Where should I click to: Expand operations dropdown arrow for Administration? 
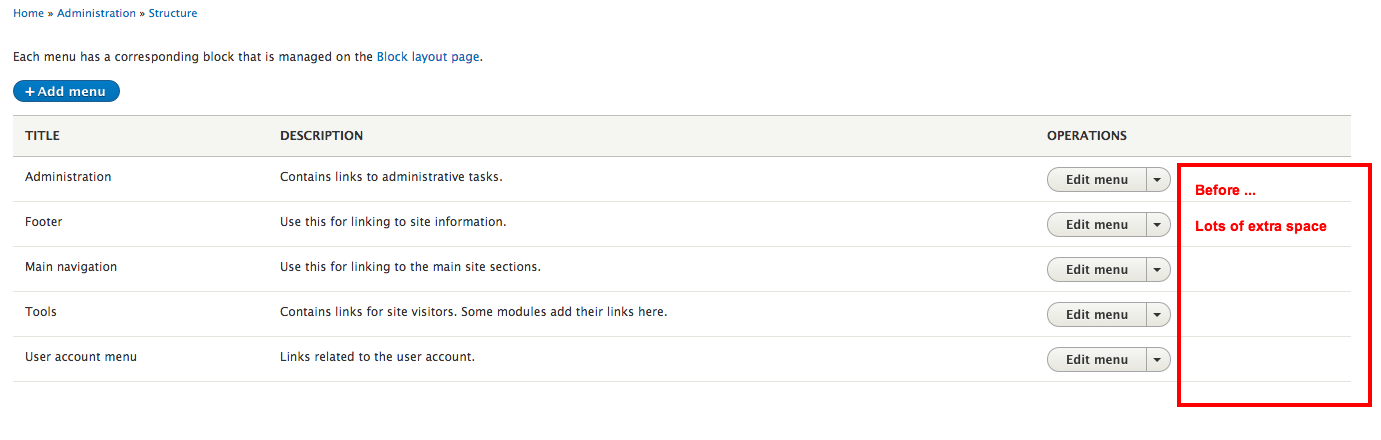tap(1157, 180)
